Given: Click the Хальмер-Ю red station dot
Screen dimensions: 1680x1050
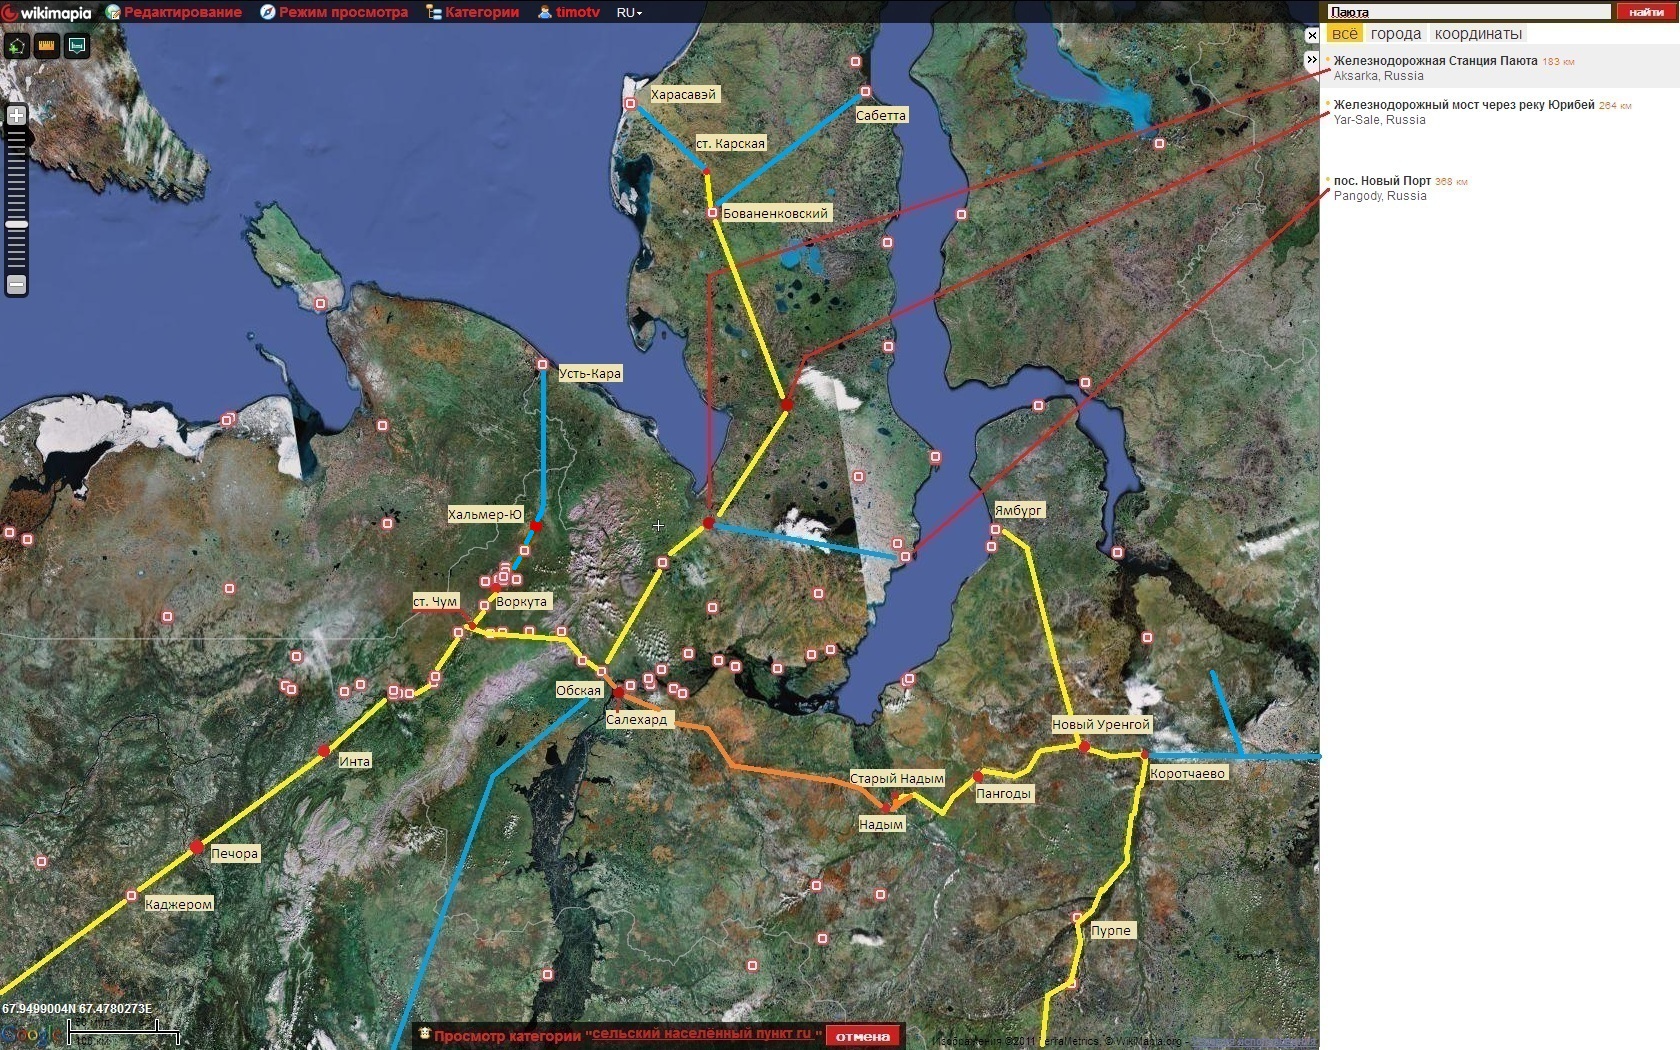Looking at the screenshot, I should (x=536, y=525).
